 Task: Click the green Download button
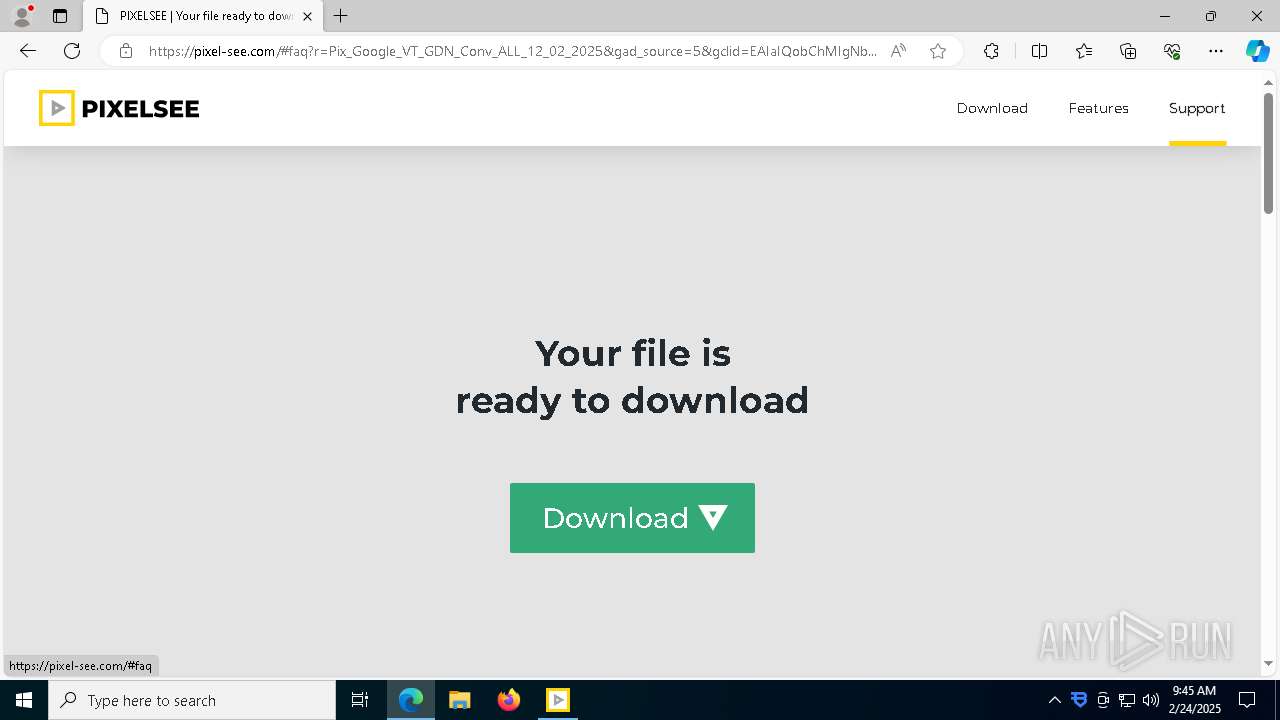point(632,518)
